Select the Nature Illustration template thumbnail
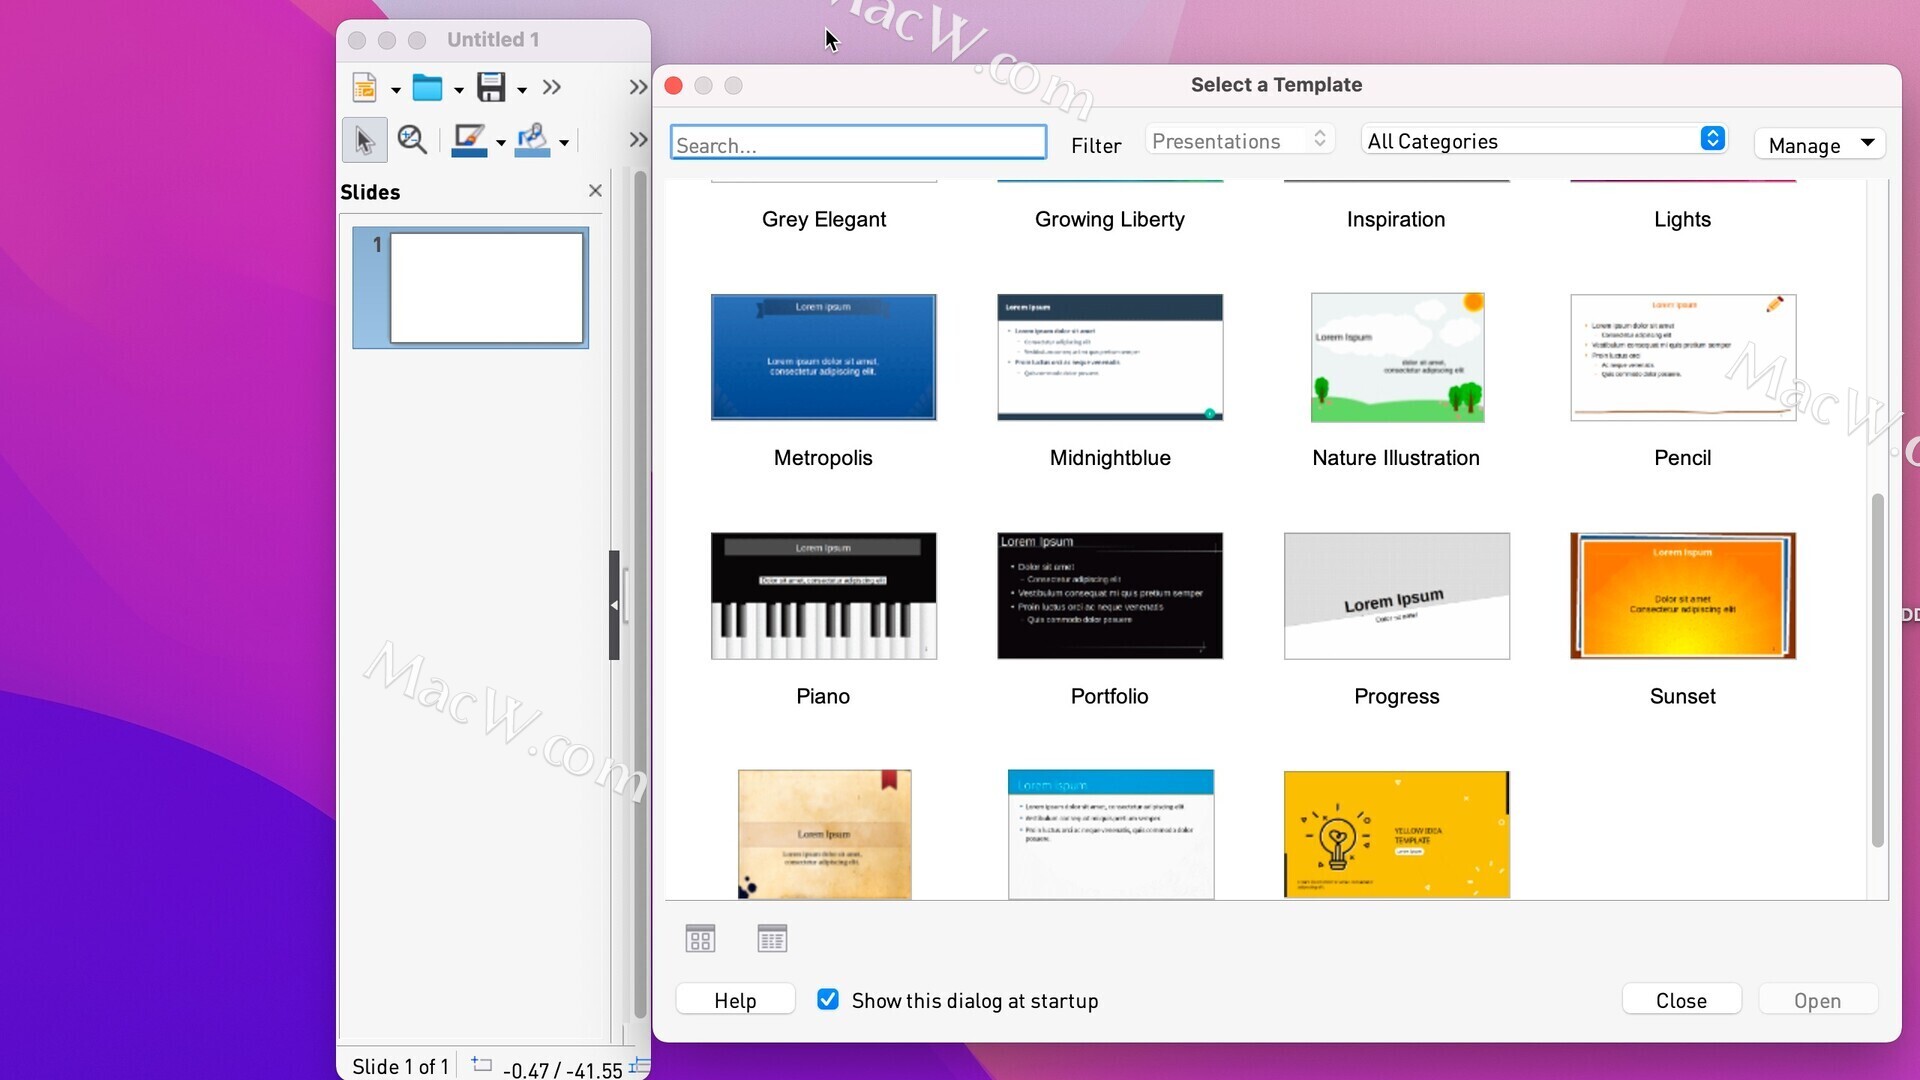The height and width of the screenshot is (1080, 1920). 1397,357
